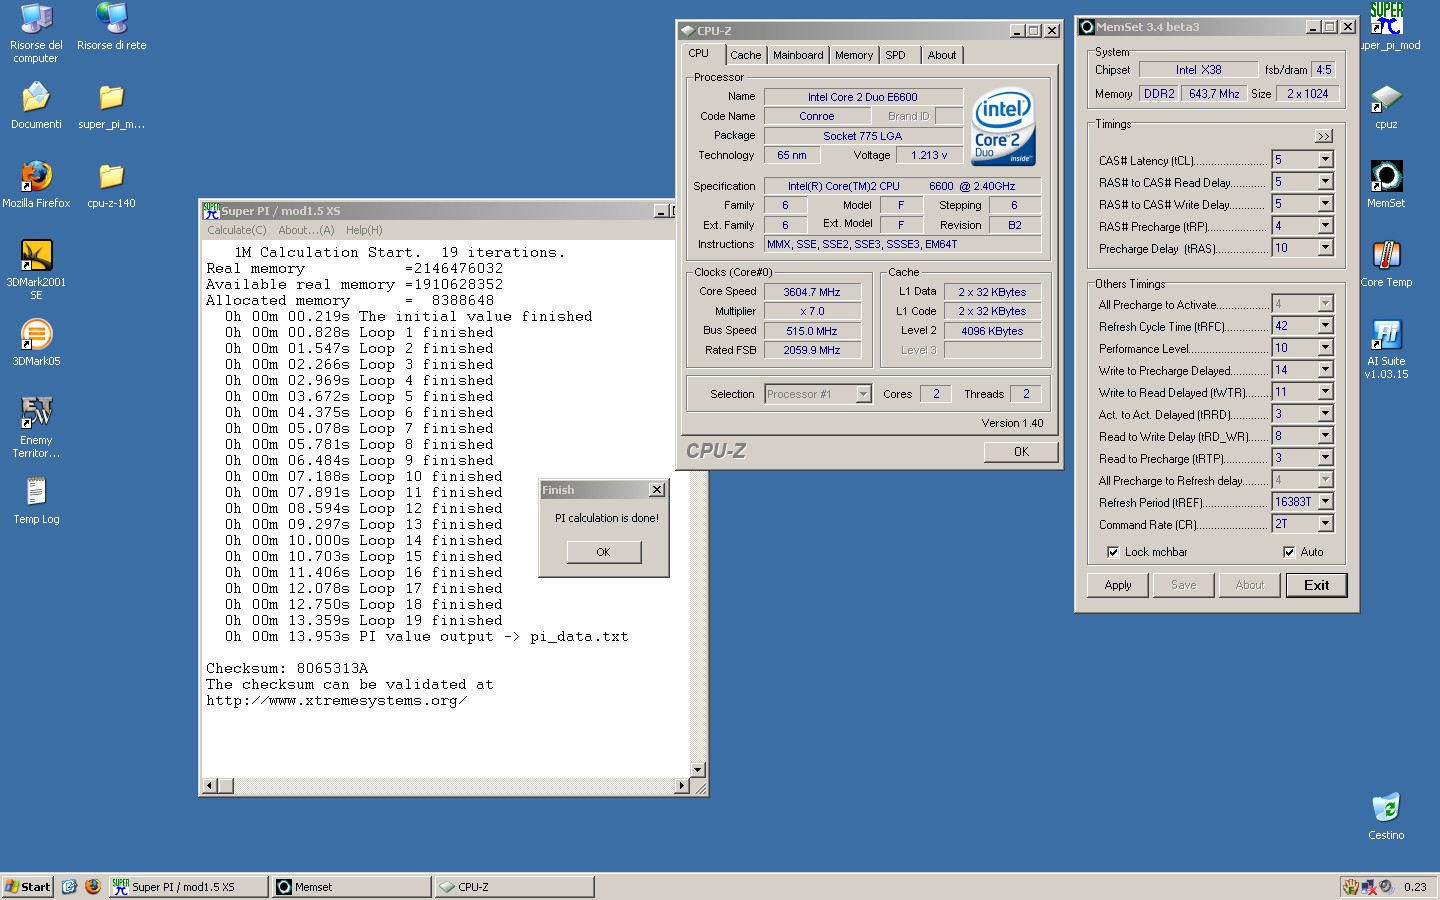
Task: Switch to the Mainboard tab in CPU-Z
Action: [x=798, y=55]
